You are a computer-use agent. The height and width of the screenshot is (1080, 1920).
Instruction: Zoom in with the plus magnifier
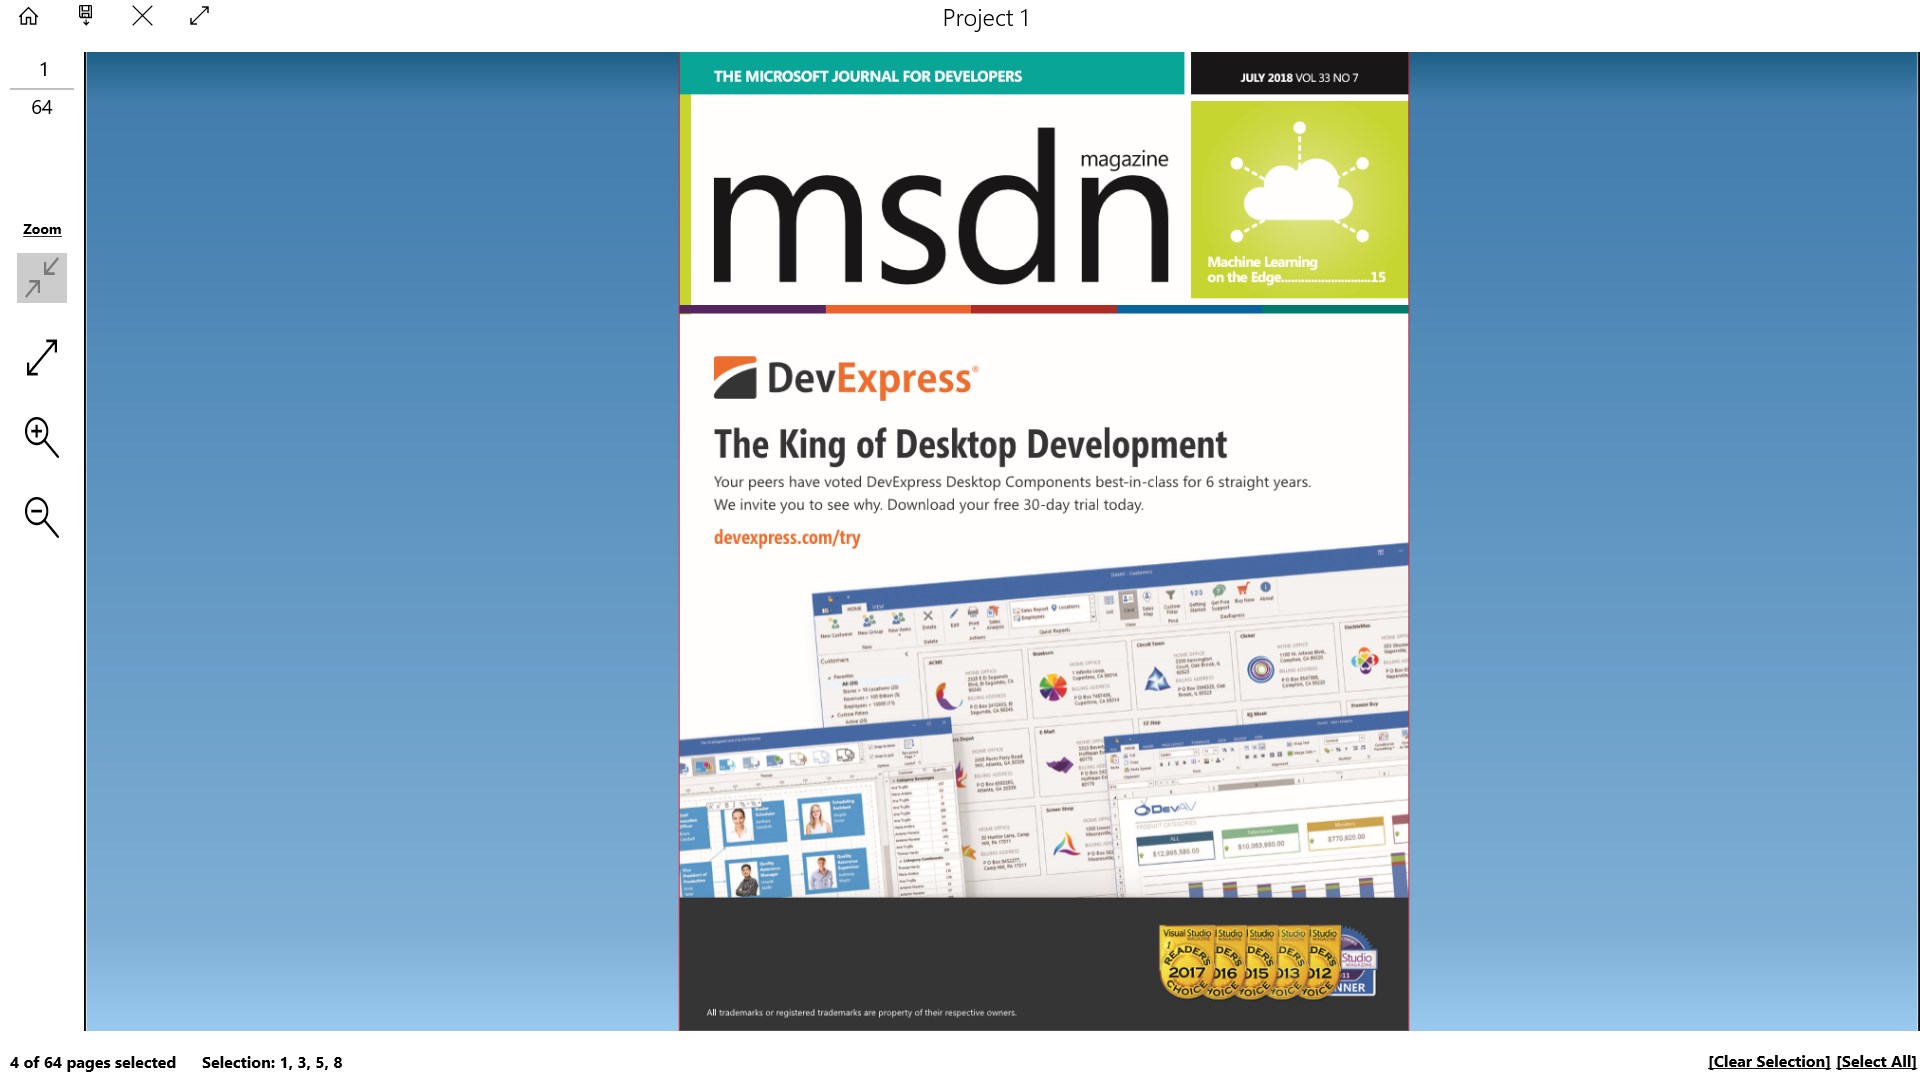(42, 437)
